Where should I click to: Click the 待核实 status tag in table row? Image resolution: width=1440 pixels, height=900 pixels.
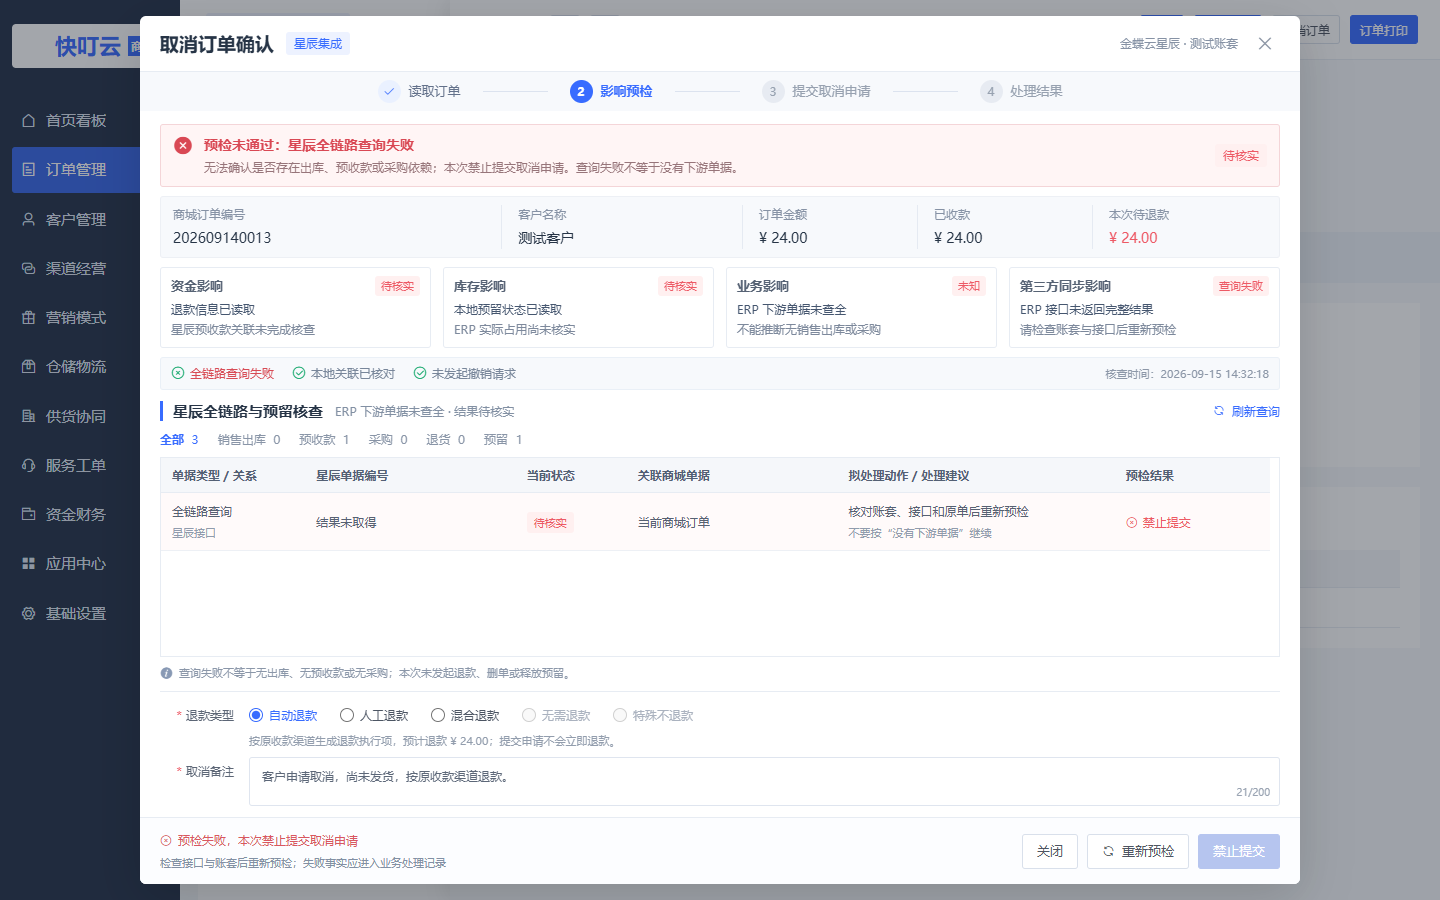[x=550, y=523]
